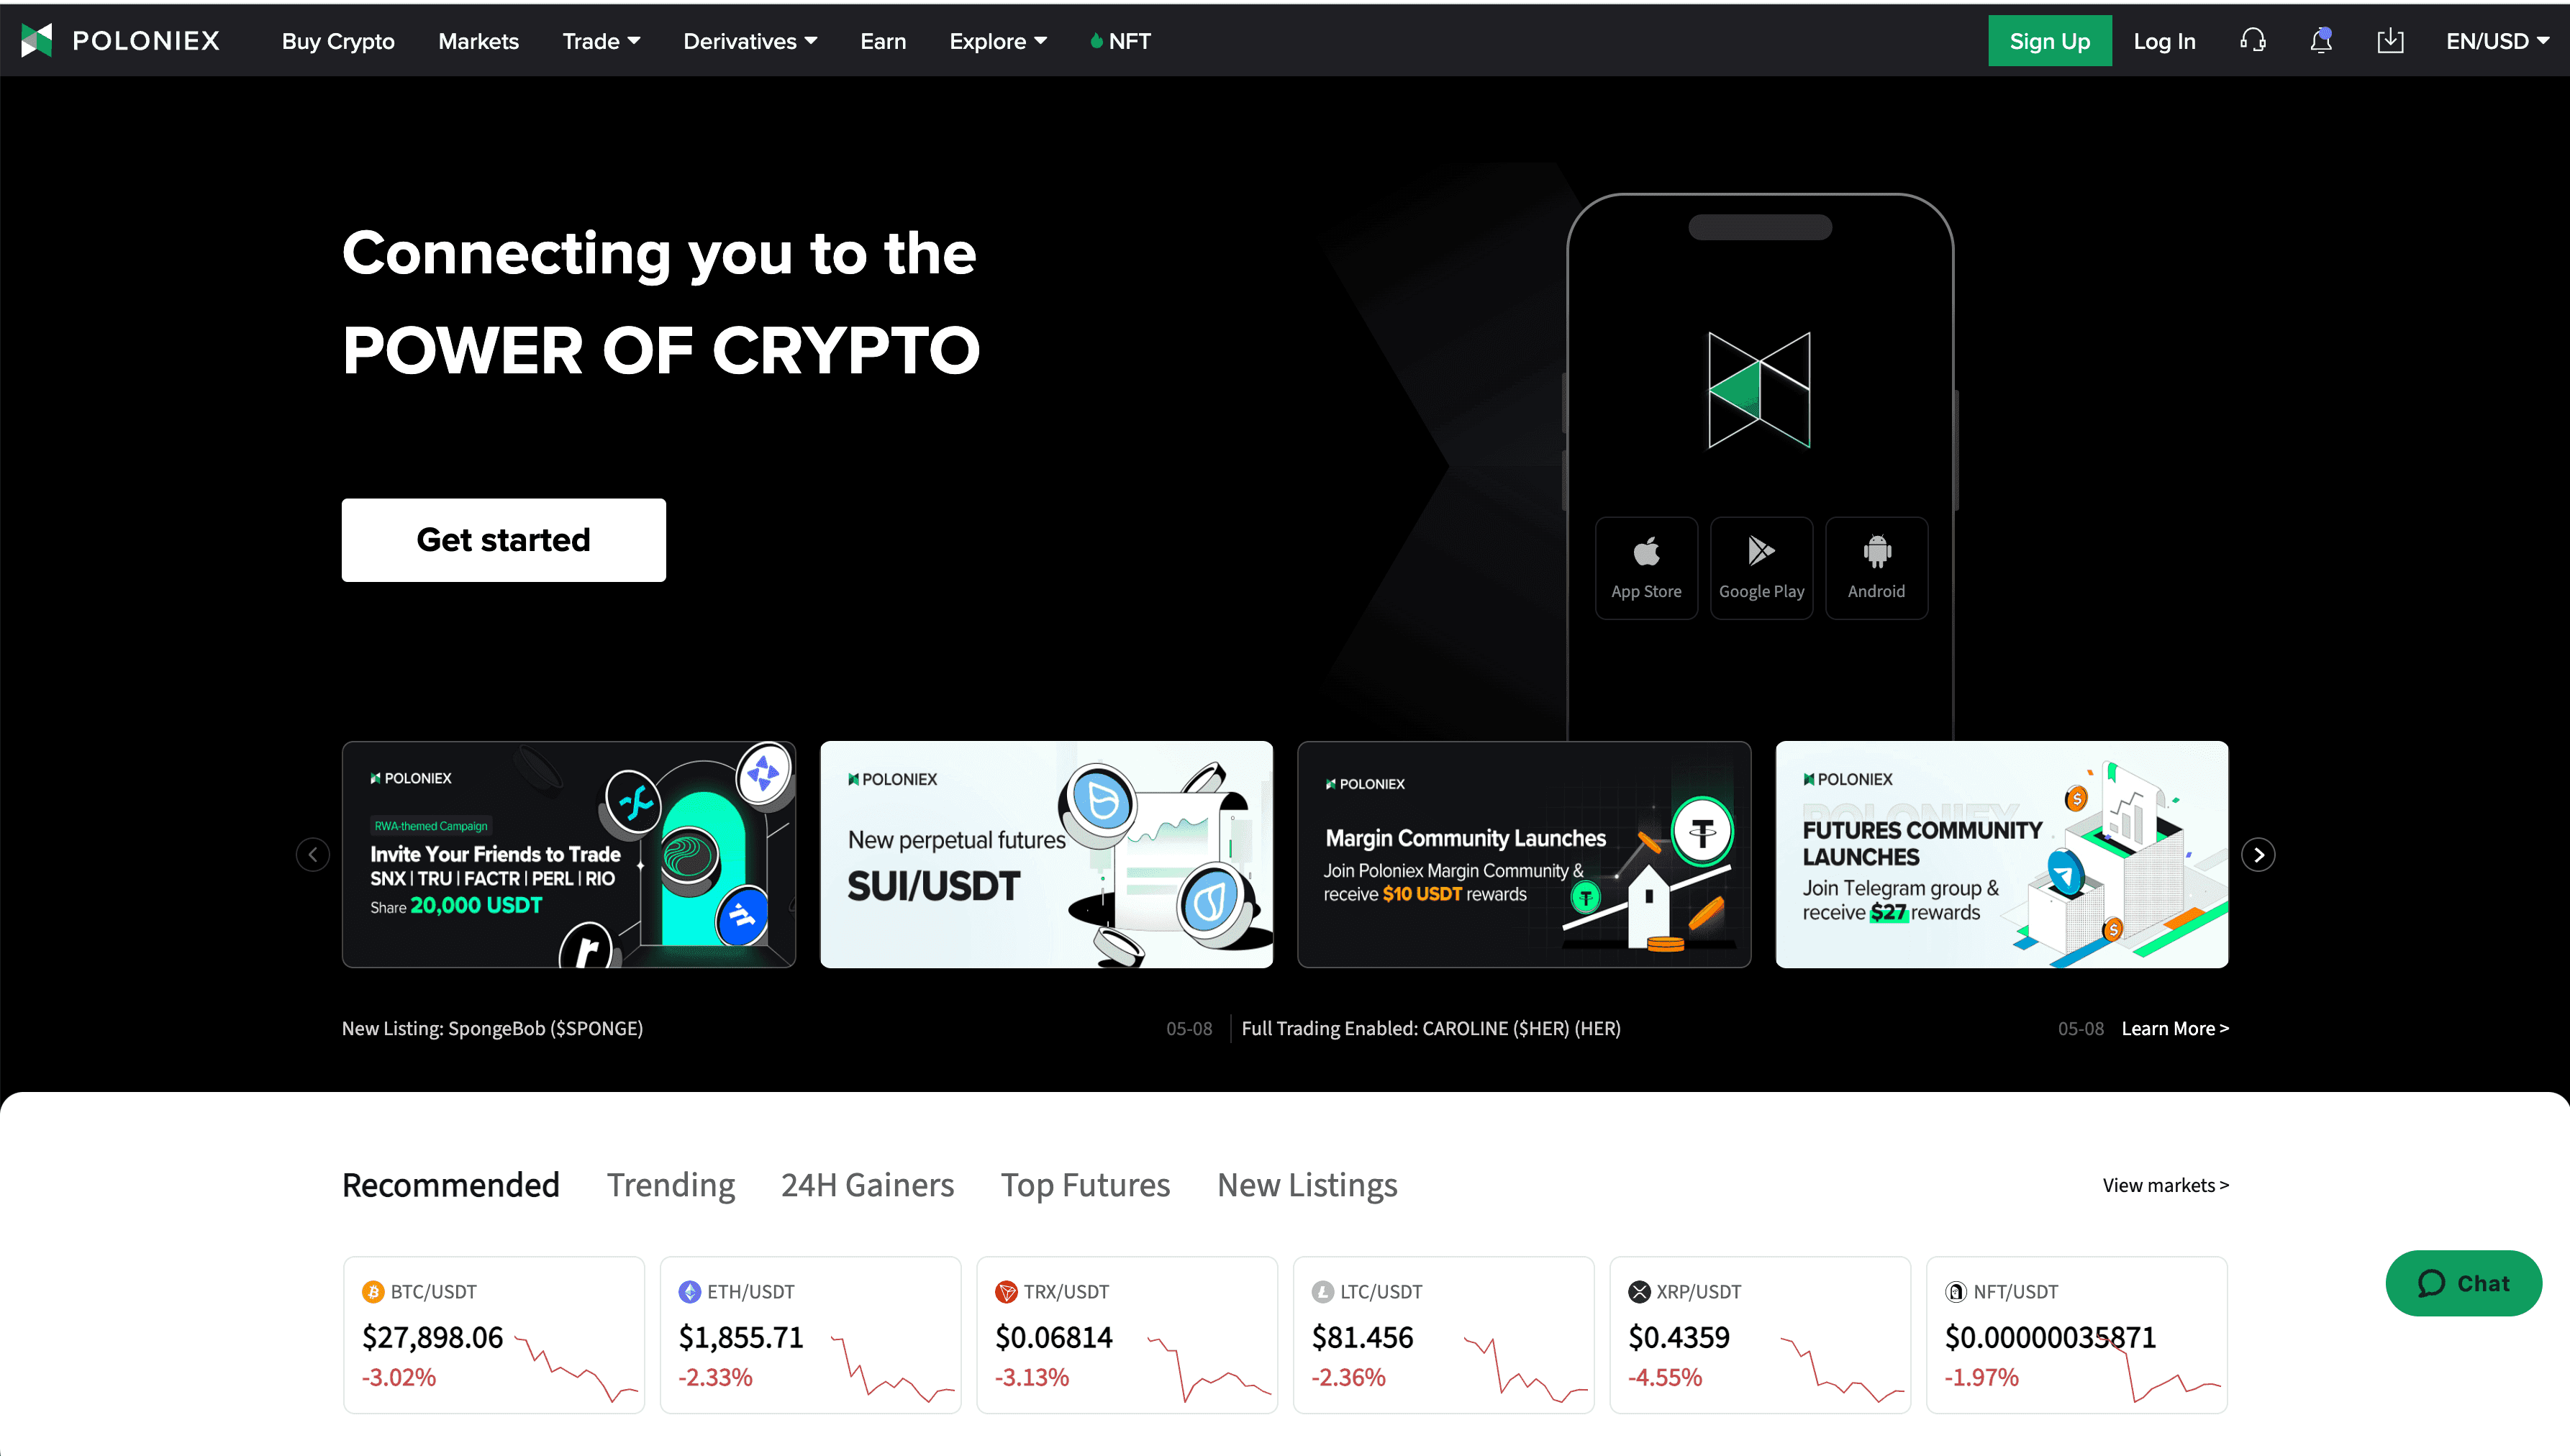Viewport: 2570px width, 1456px height.
Task: Open customer support headset icon
Action: coord(2252,41)
